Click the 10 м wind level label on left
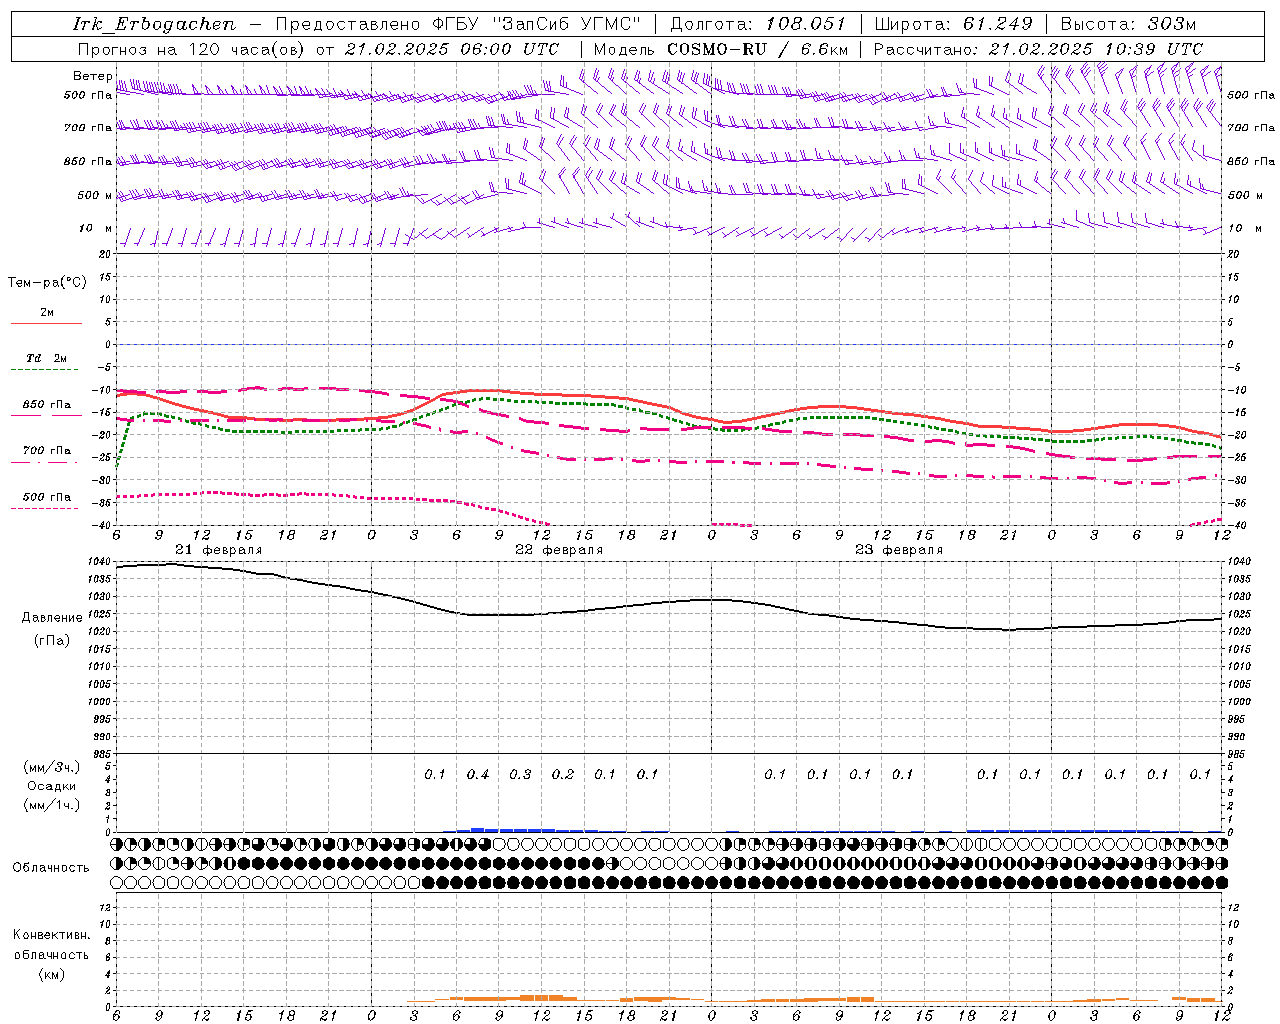The width and height of the screenshot is (1280, 1024). pos(96,228)
